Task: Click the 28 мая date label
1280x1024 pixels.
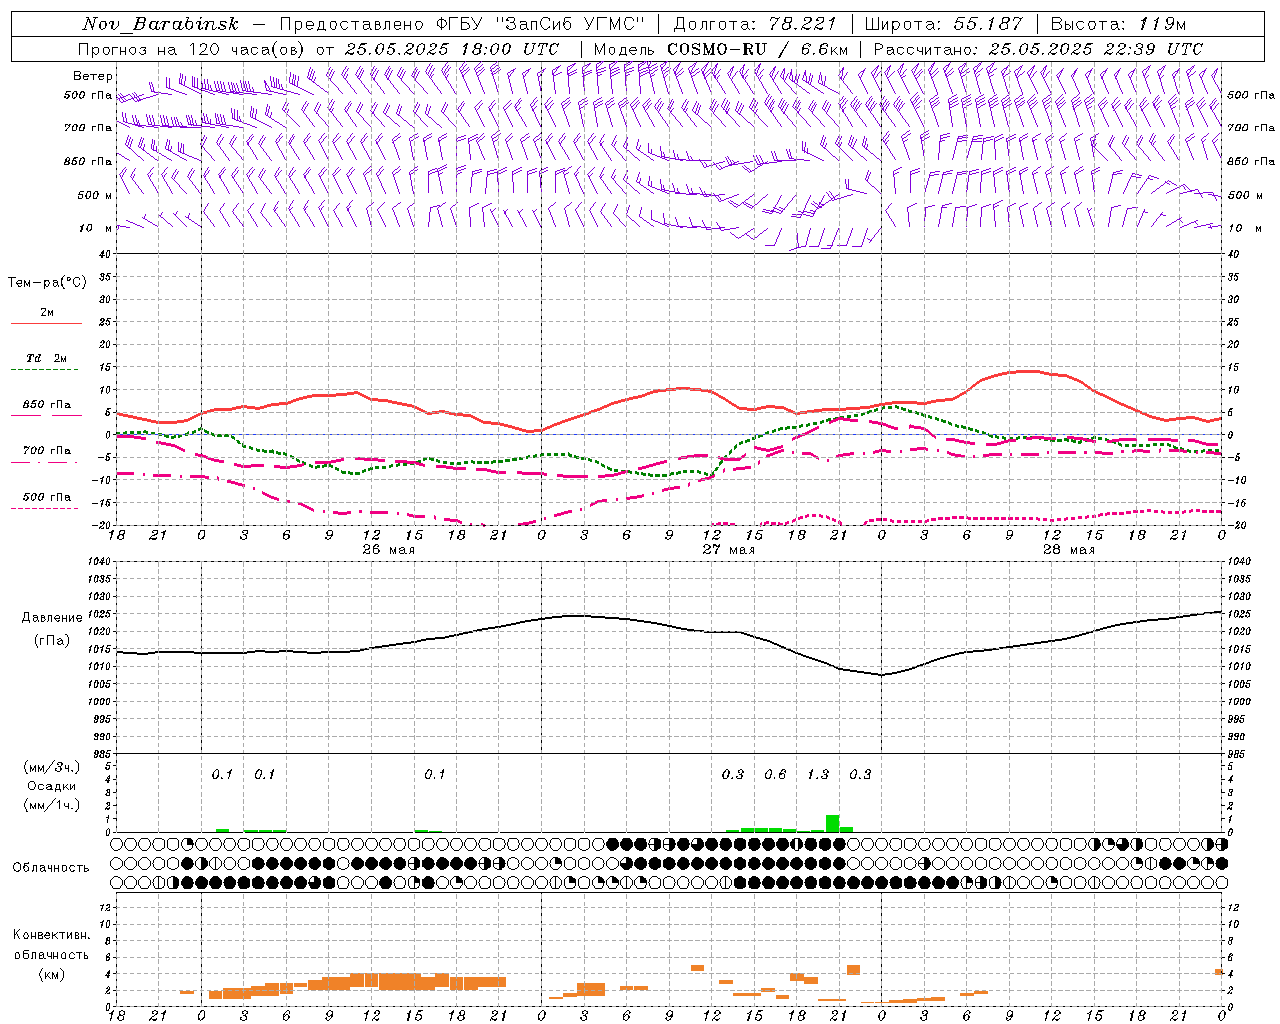Action: click(1068, 550)
